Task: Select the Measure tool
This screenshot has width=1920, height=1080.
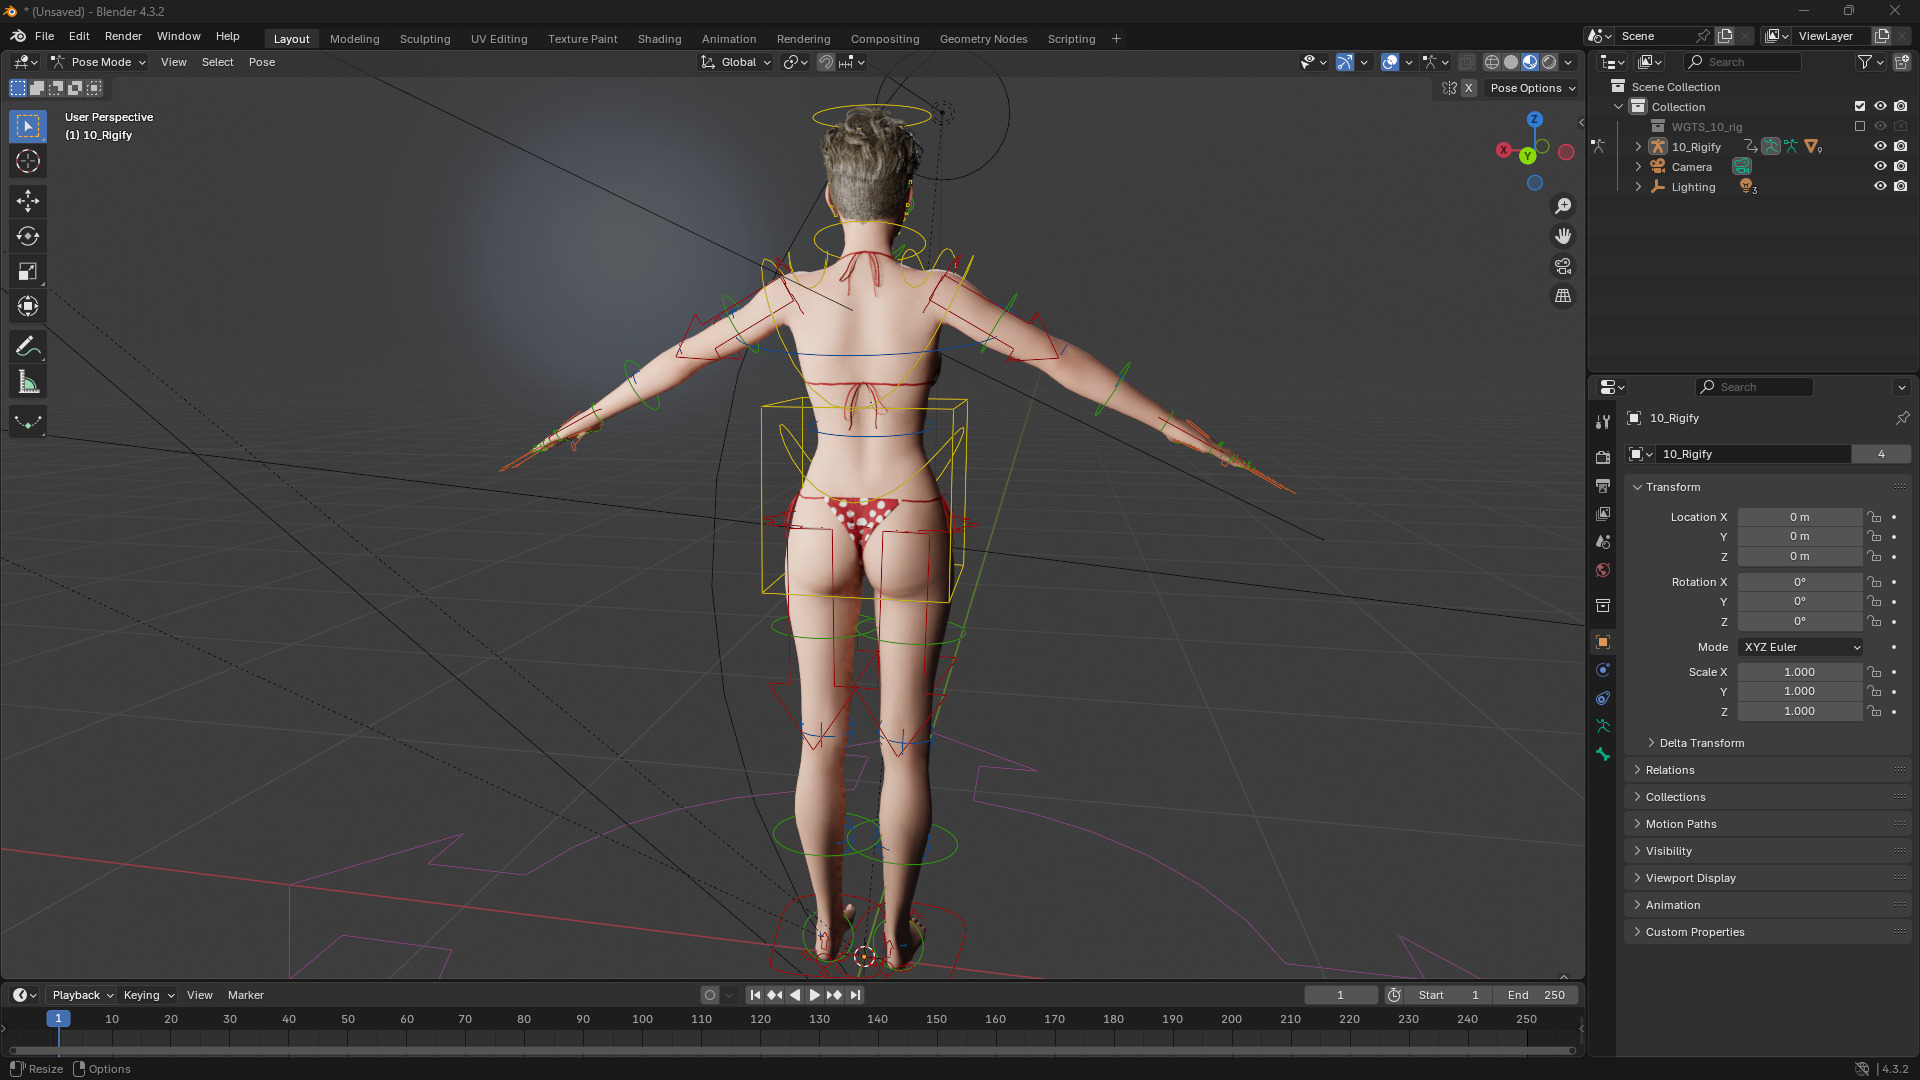Action: [x=28, y=382]
